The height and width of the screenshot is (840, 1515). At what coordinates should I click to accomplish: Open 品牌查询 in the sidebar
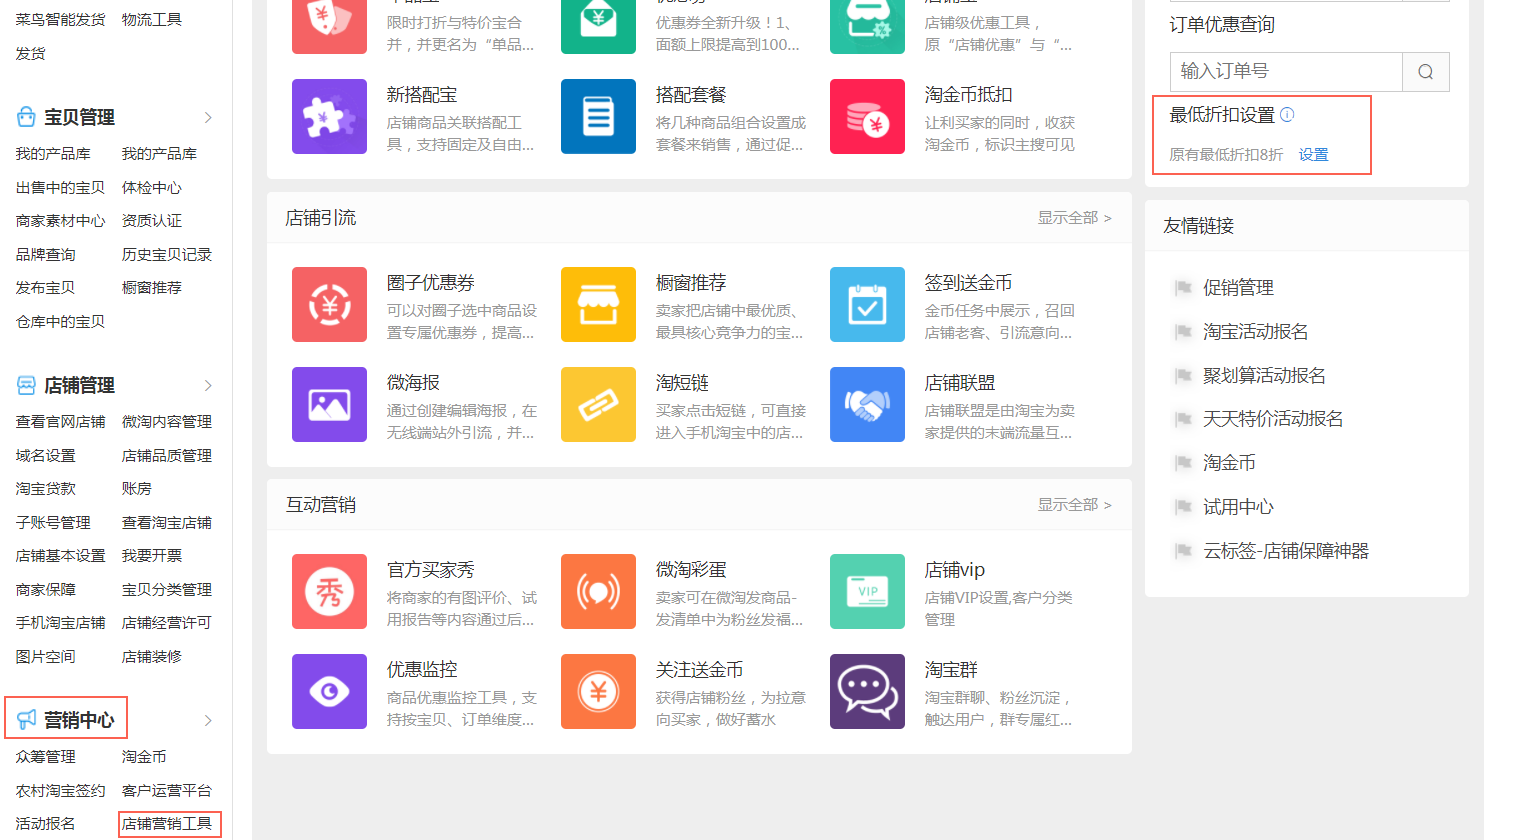click(x=45, y=255)
